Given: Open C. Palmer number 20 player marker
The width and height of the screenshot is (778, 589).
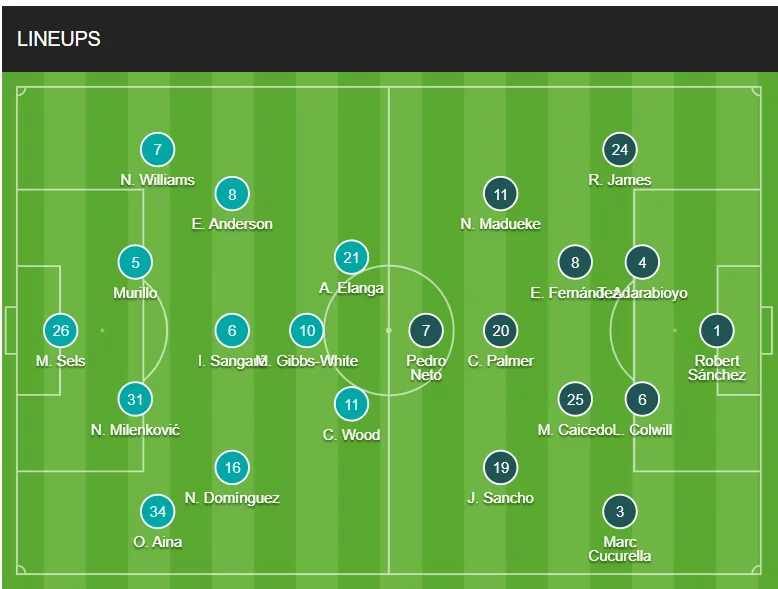Looking at the screenshot, I should point(501,330).
